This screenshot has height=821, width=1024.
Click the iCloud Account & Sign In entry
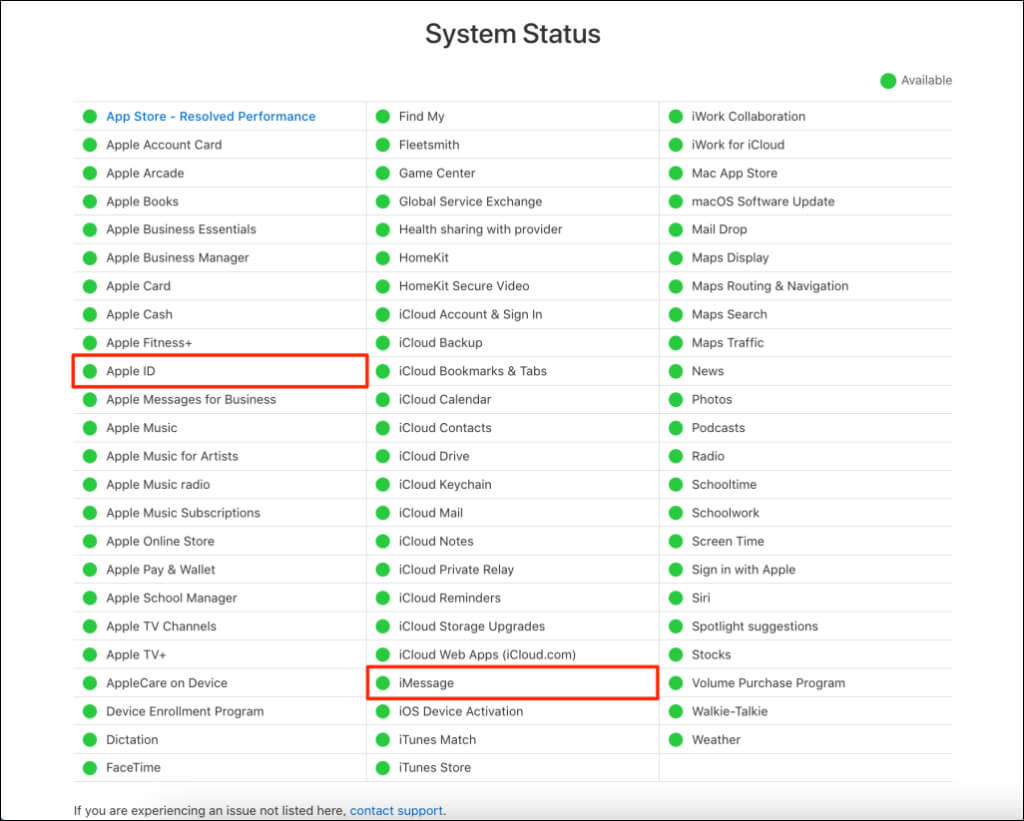470,314
